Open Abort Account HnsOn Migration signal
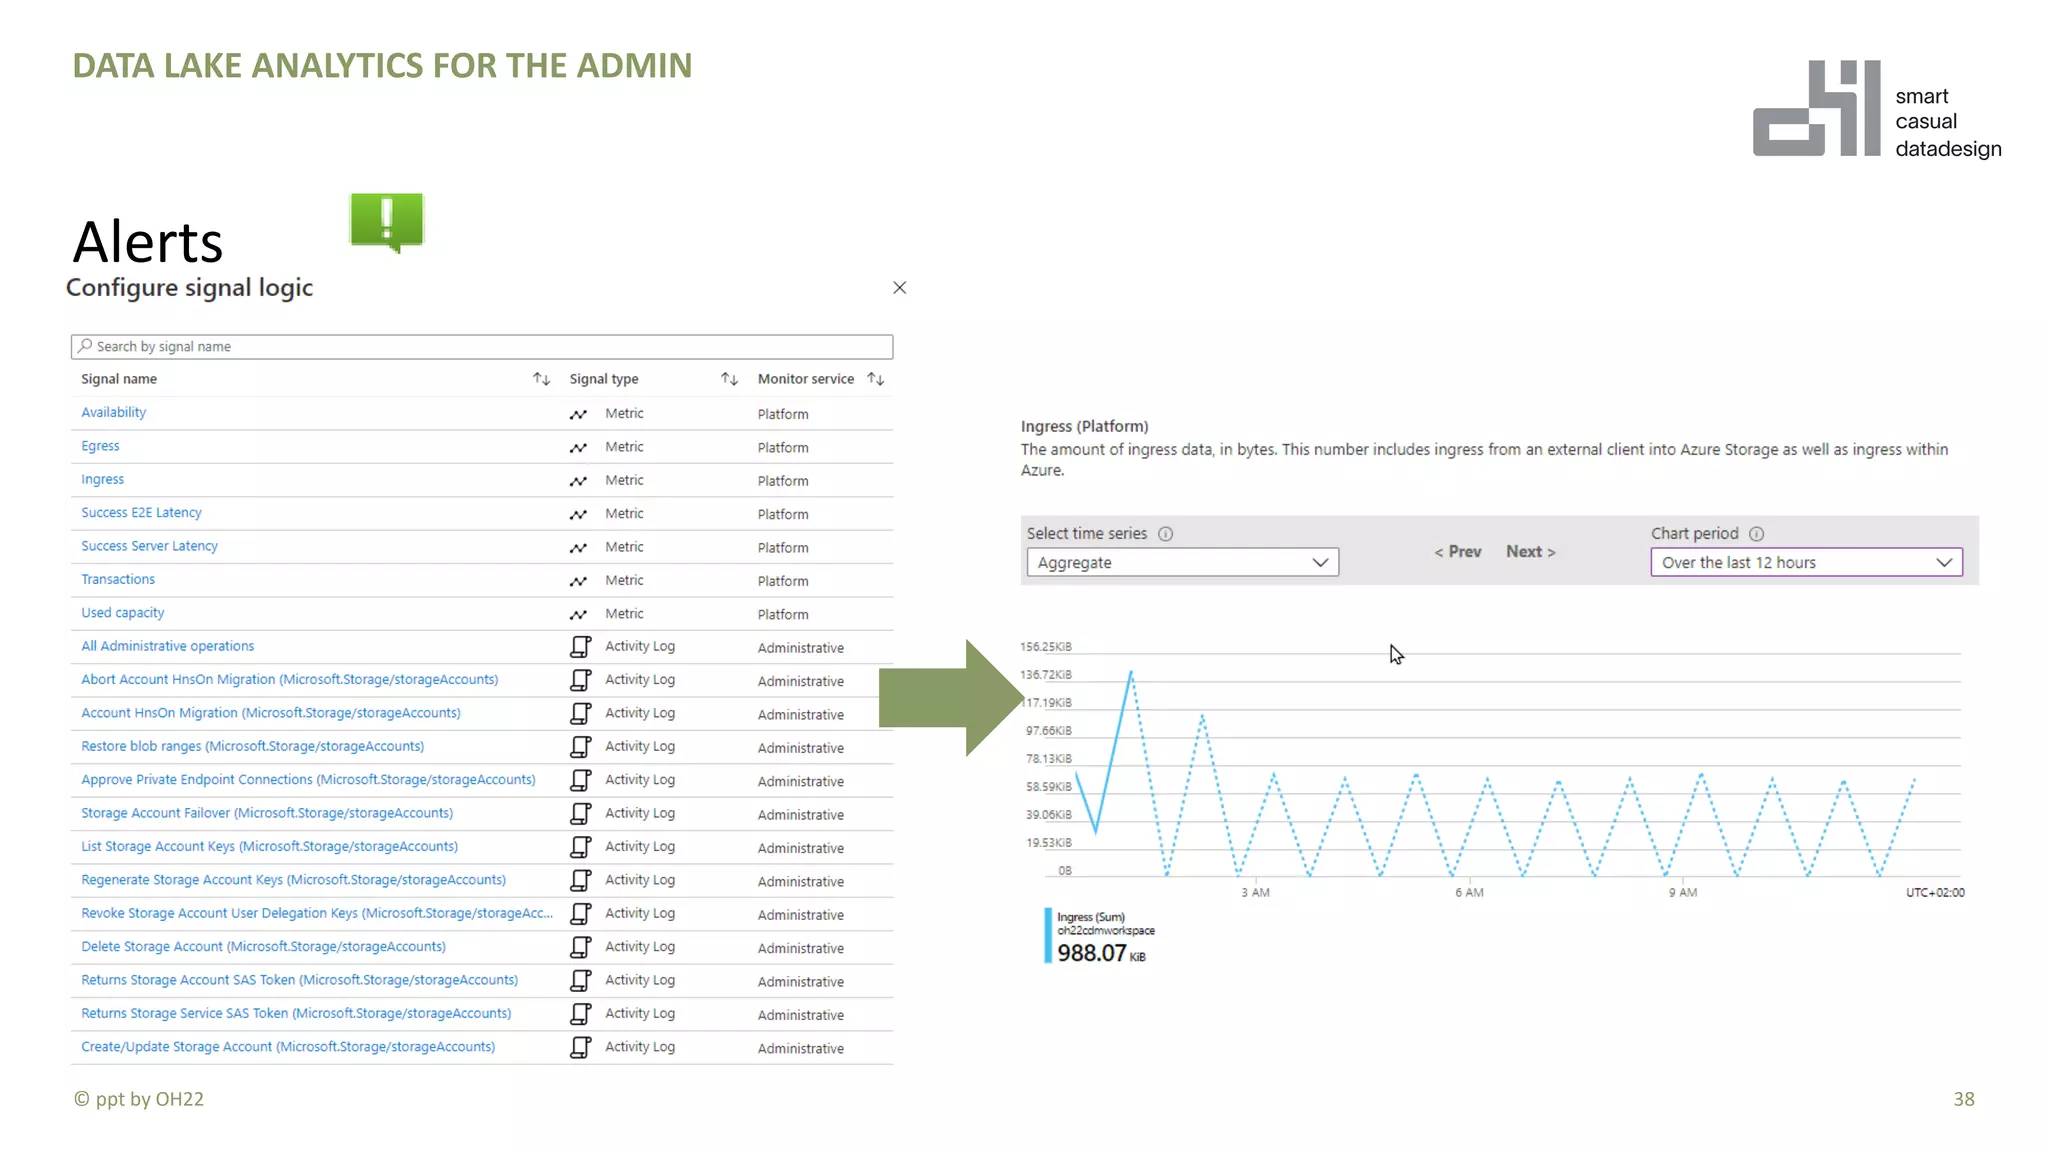2048x1152 pixels. coord(289,680)
